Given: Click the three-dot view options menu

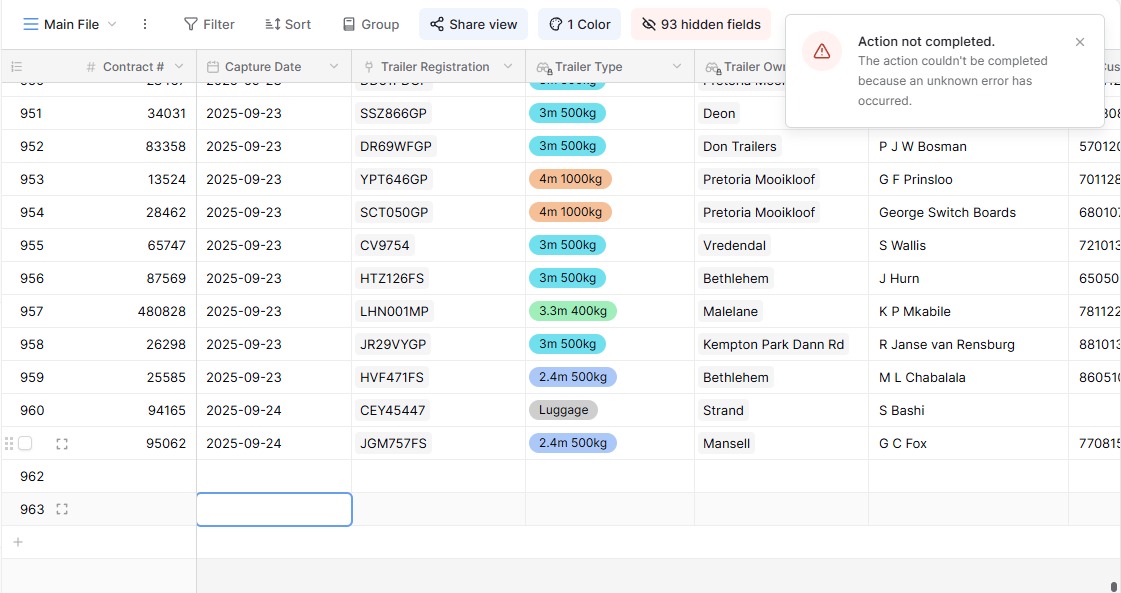Looking at the screenshot, I should pyautogui.click(x=145, y=24).
